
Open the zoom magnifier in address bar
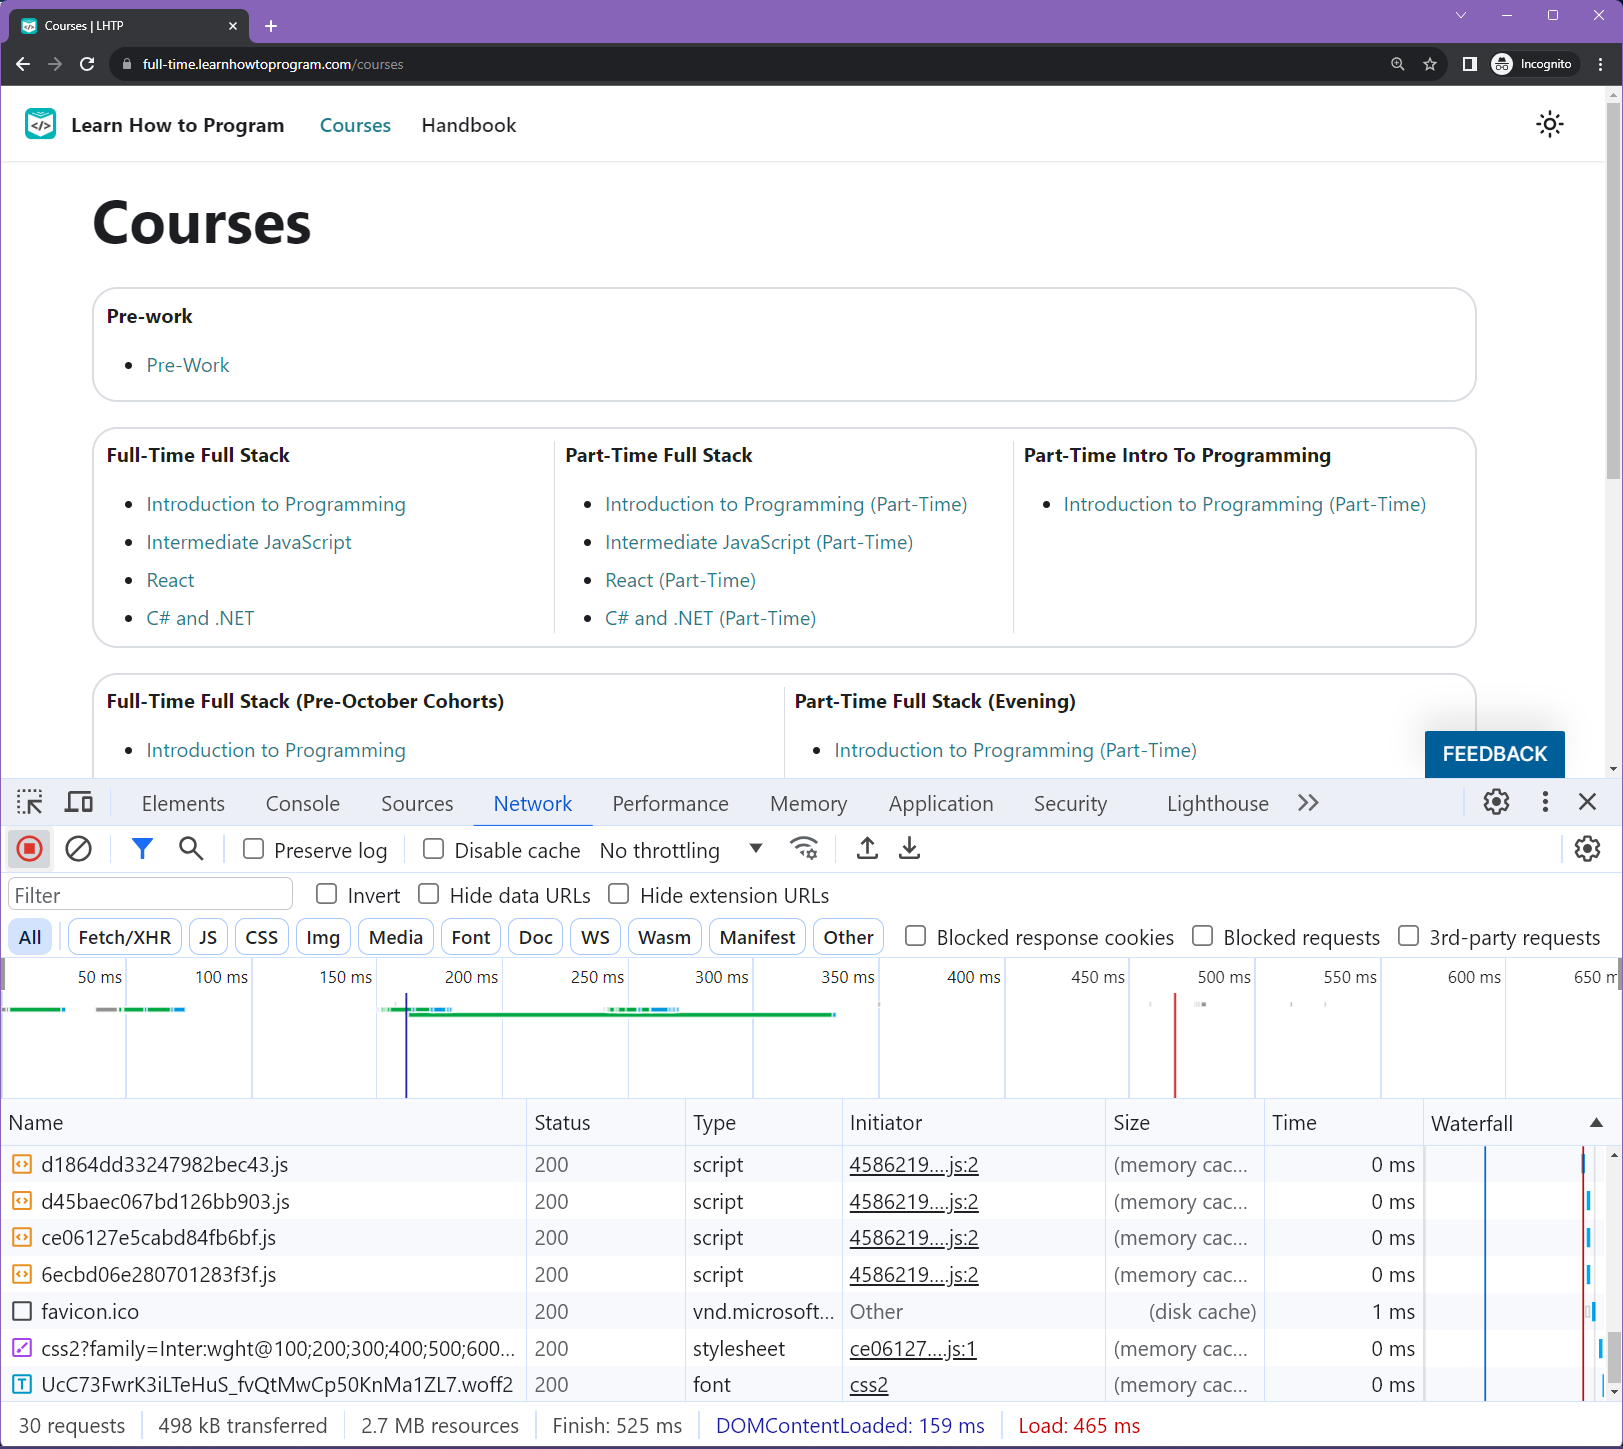[x=1397, y=64]
